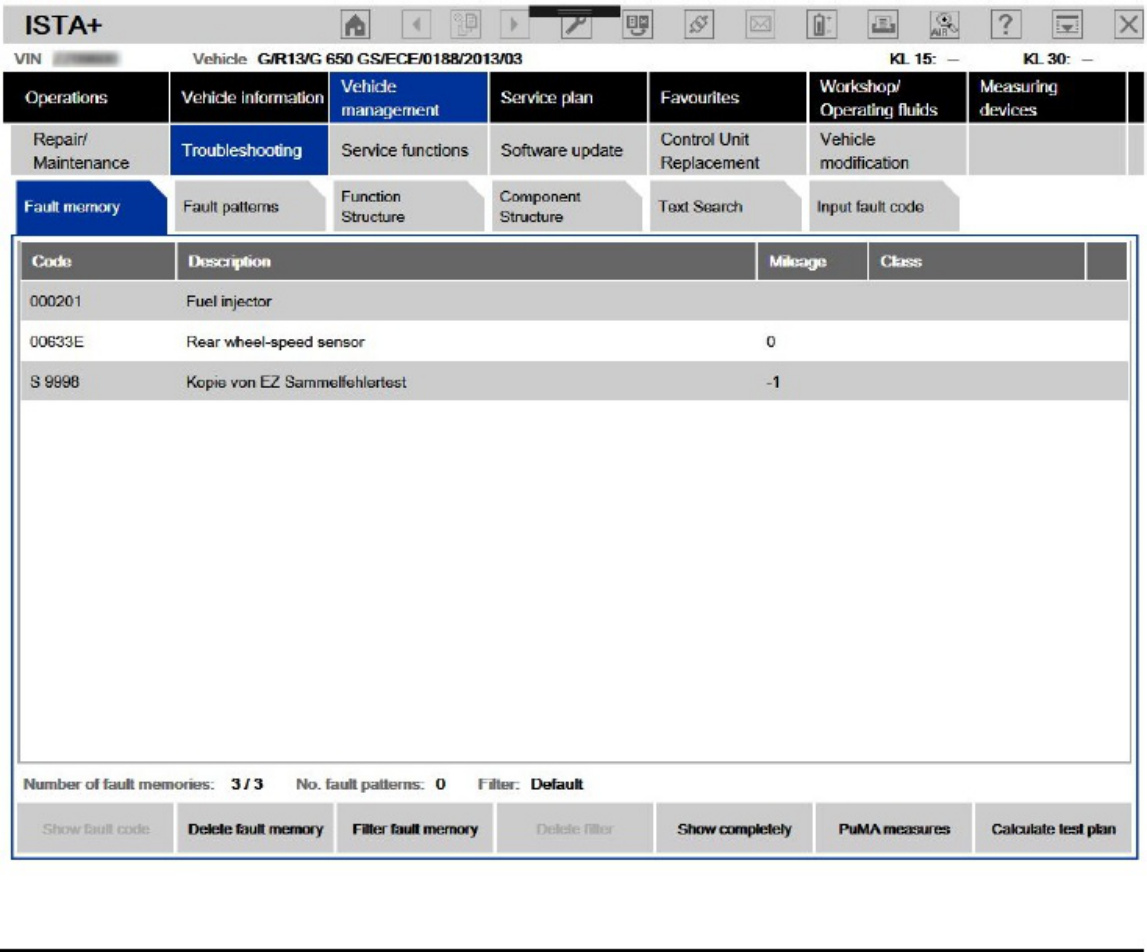The width and height of the screenshot is (1147, 952).
Task: Click the Delete filter button
Action: coord(574,829)
